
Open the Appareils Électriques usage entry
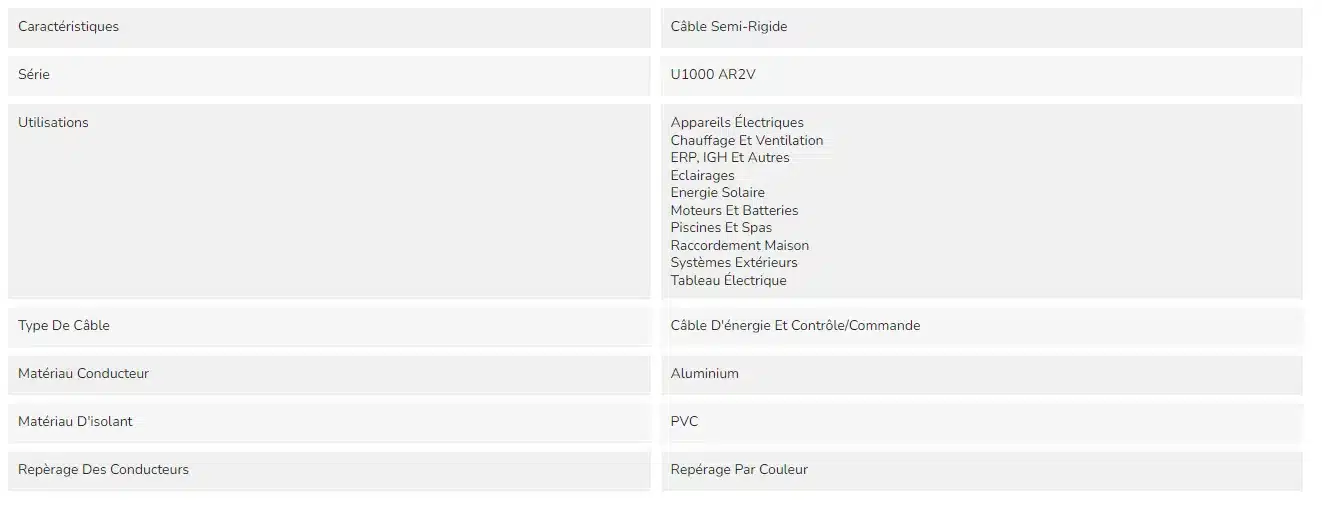click(x=737, y=123)
